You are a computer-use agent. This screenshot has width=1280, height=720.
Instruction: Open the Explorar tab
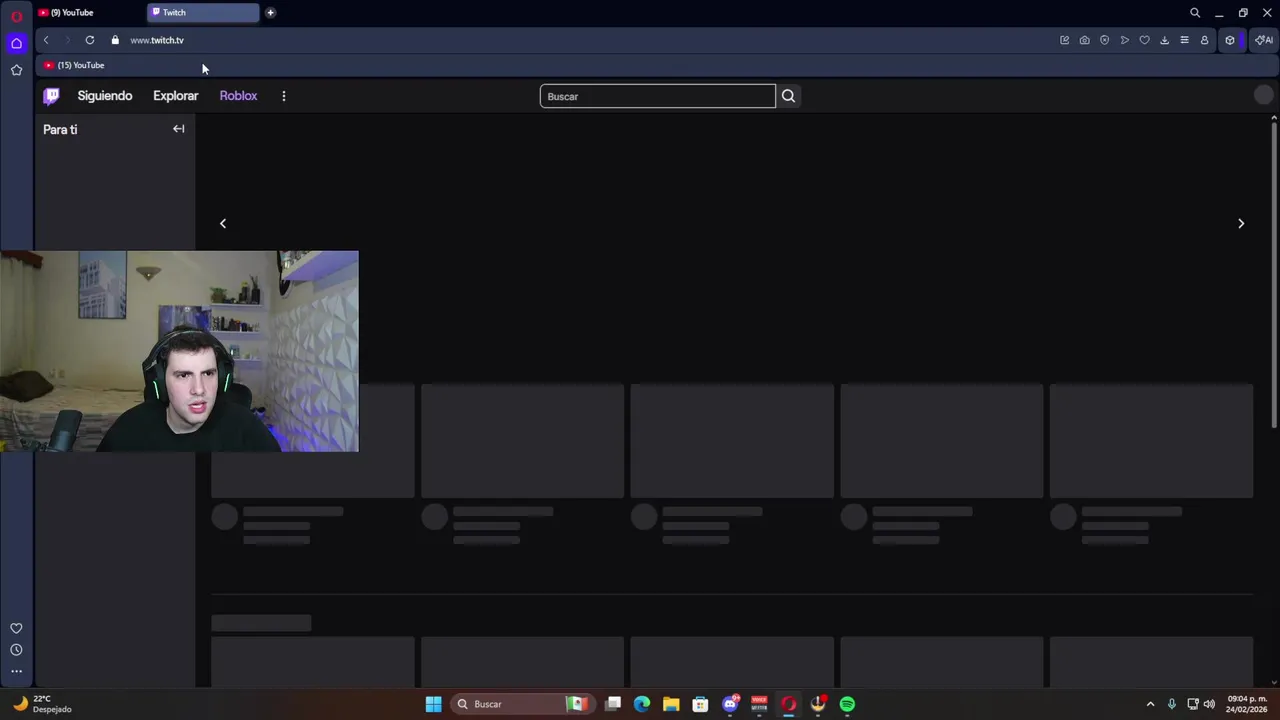click(176, 96)
